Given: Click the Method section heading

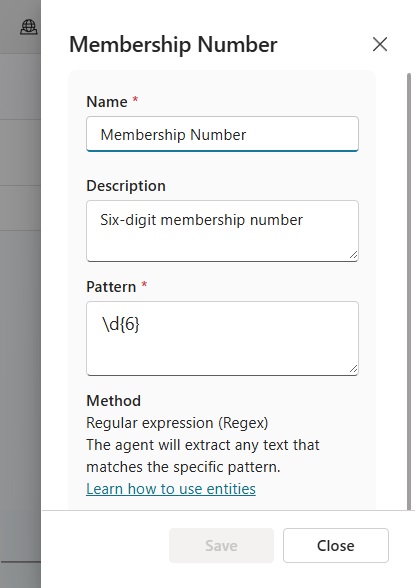Looking at the screenshot, I should [114, 400].
